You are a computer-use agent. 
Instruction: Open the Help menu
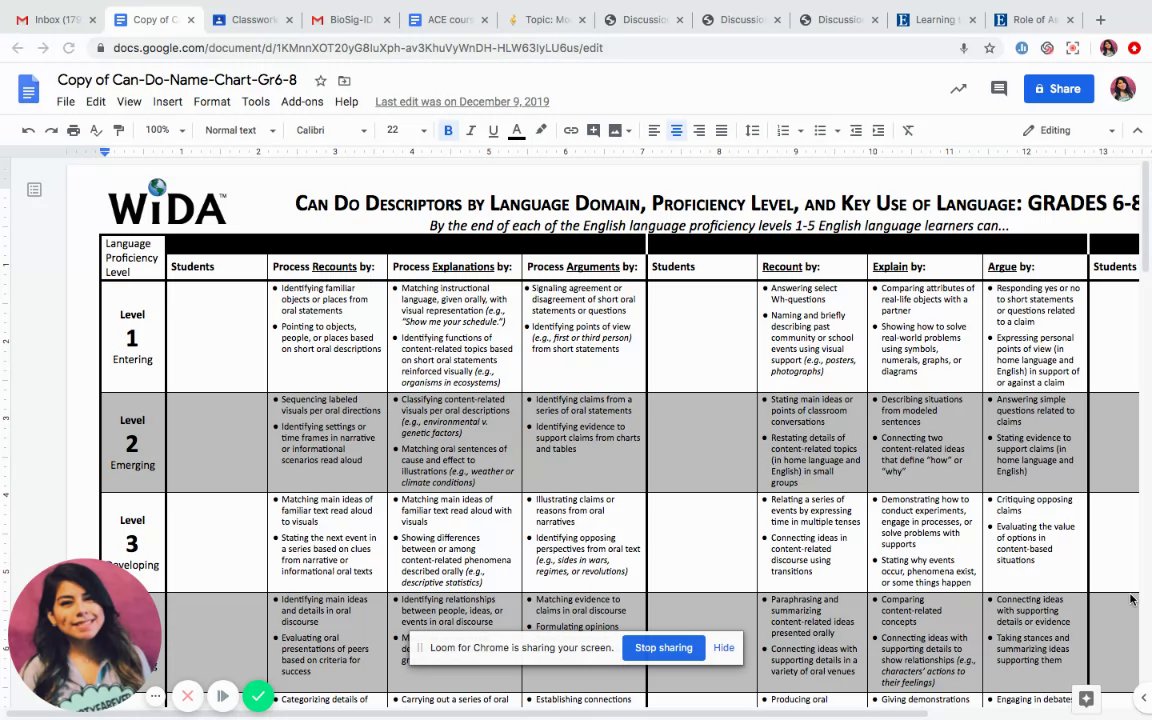[x=346, y=101]
